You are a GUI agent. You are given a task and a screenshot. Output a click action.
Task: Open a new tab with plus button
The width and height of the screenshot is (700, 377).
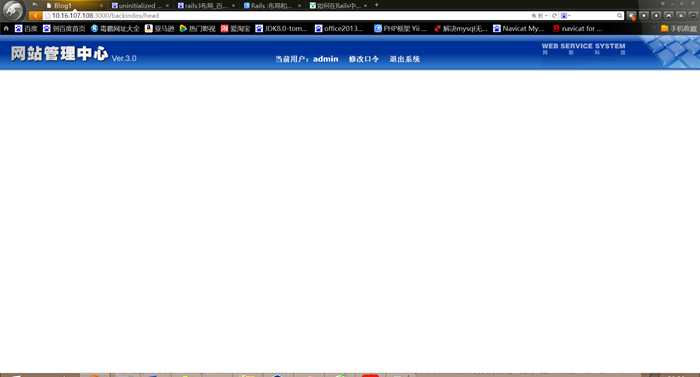pyautogui.click(x=376, y=5)
